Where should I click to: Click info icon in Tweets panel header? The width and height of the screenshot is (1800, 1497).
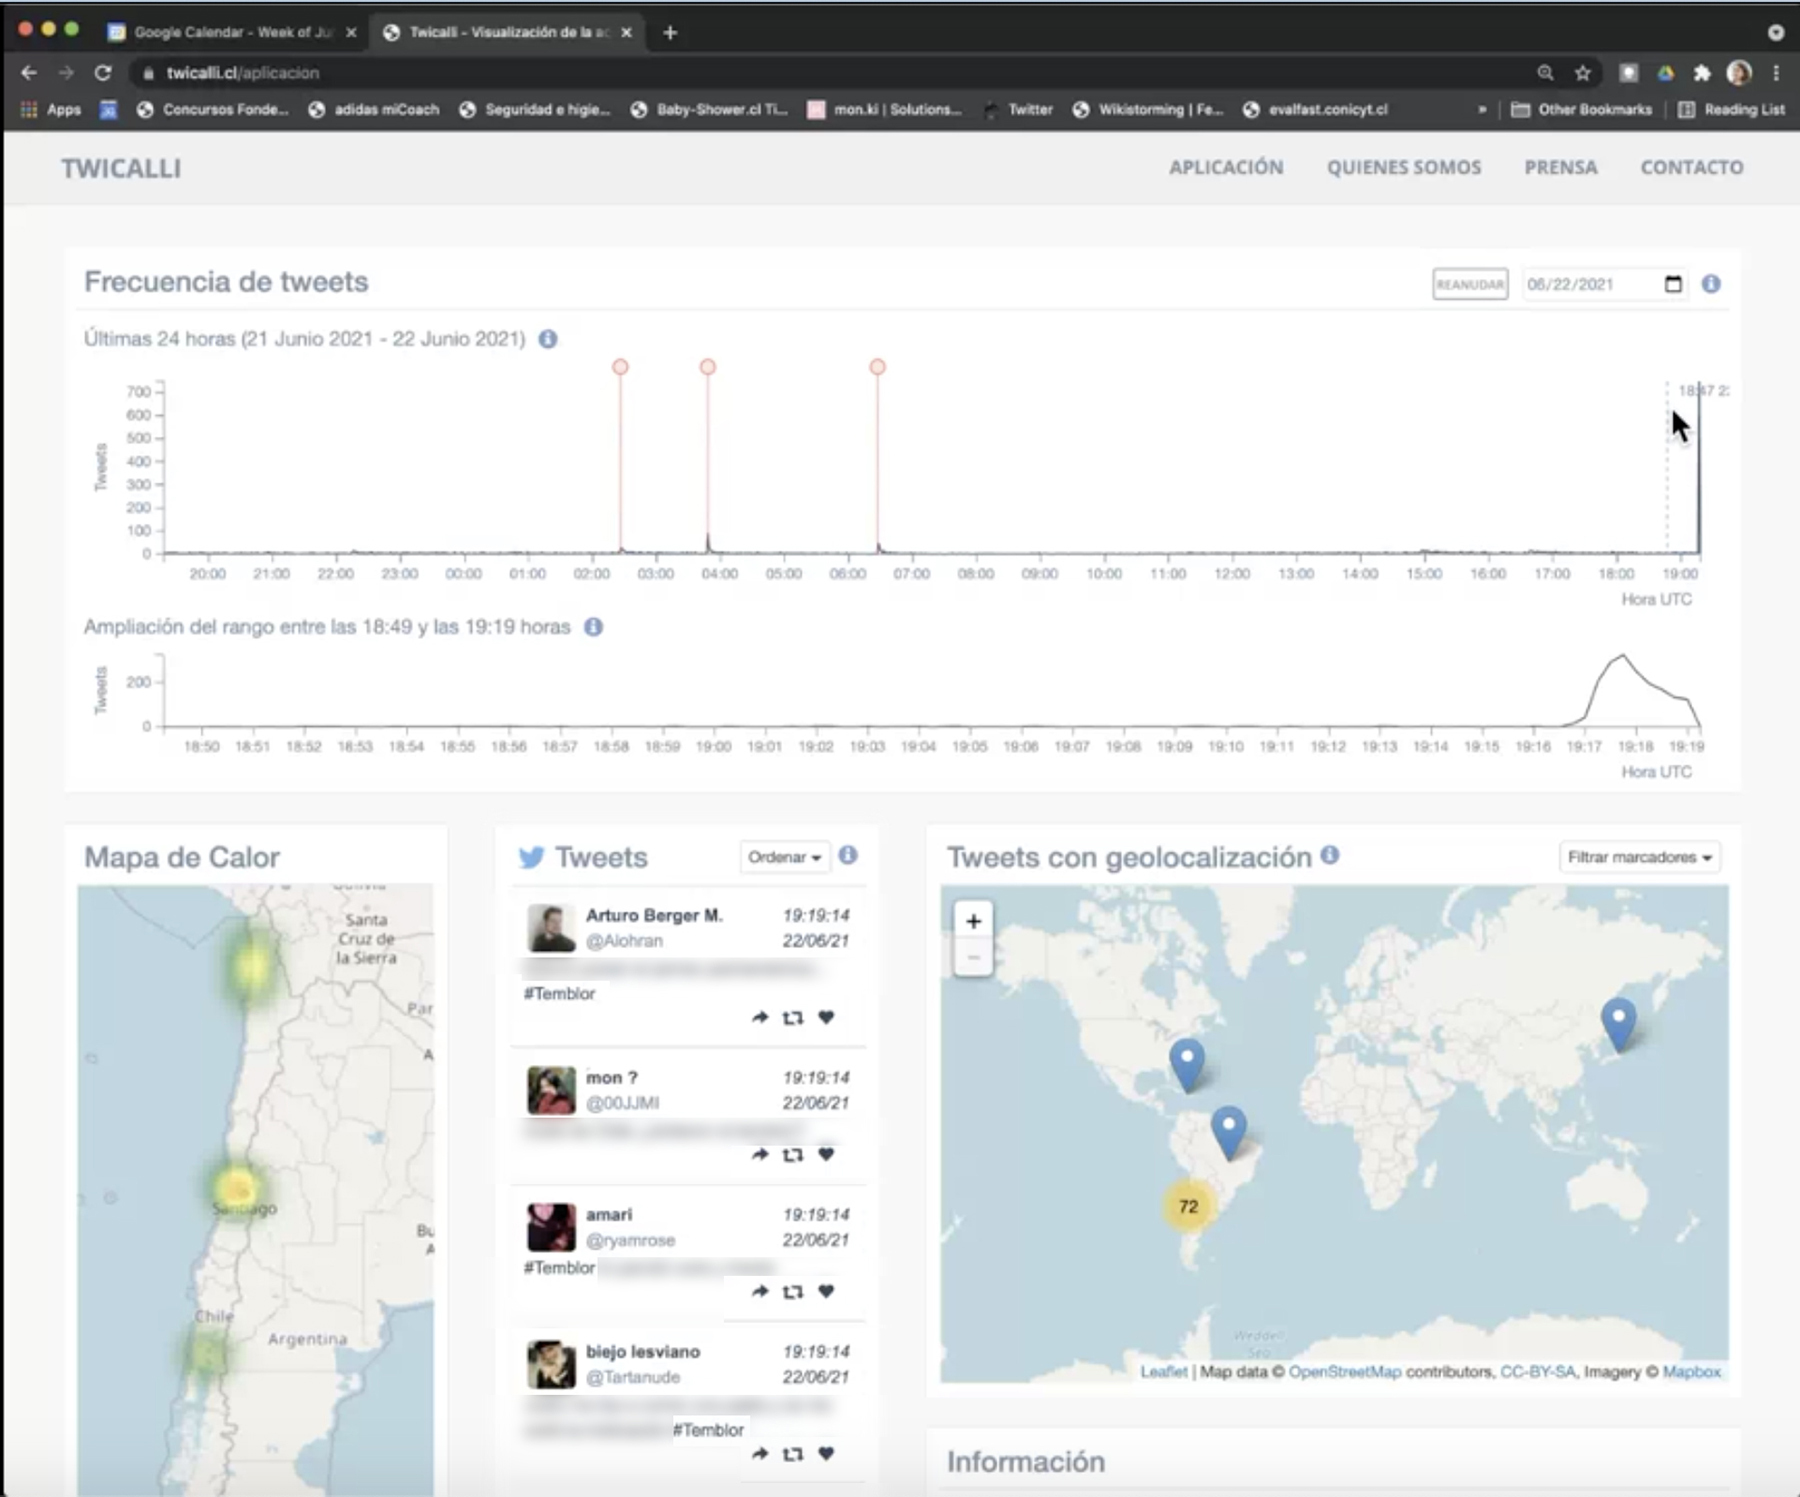click(848, 856)
